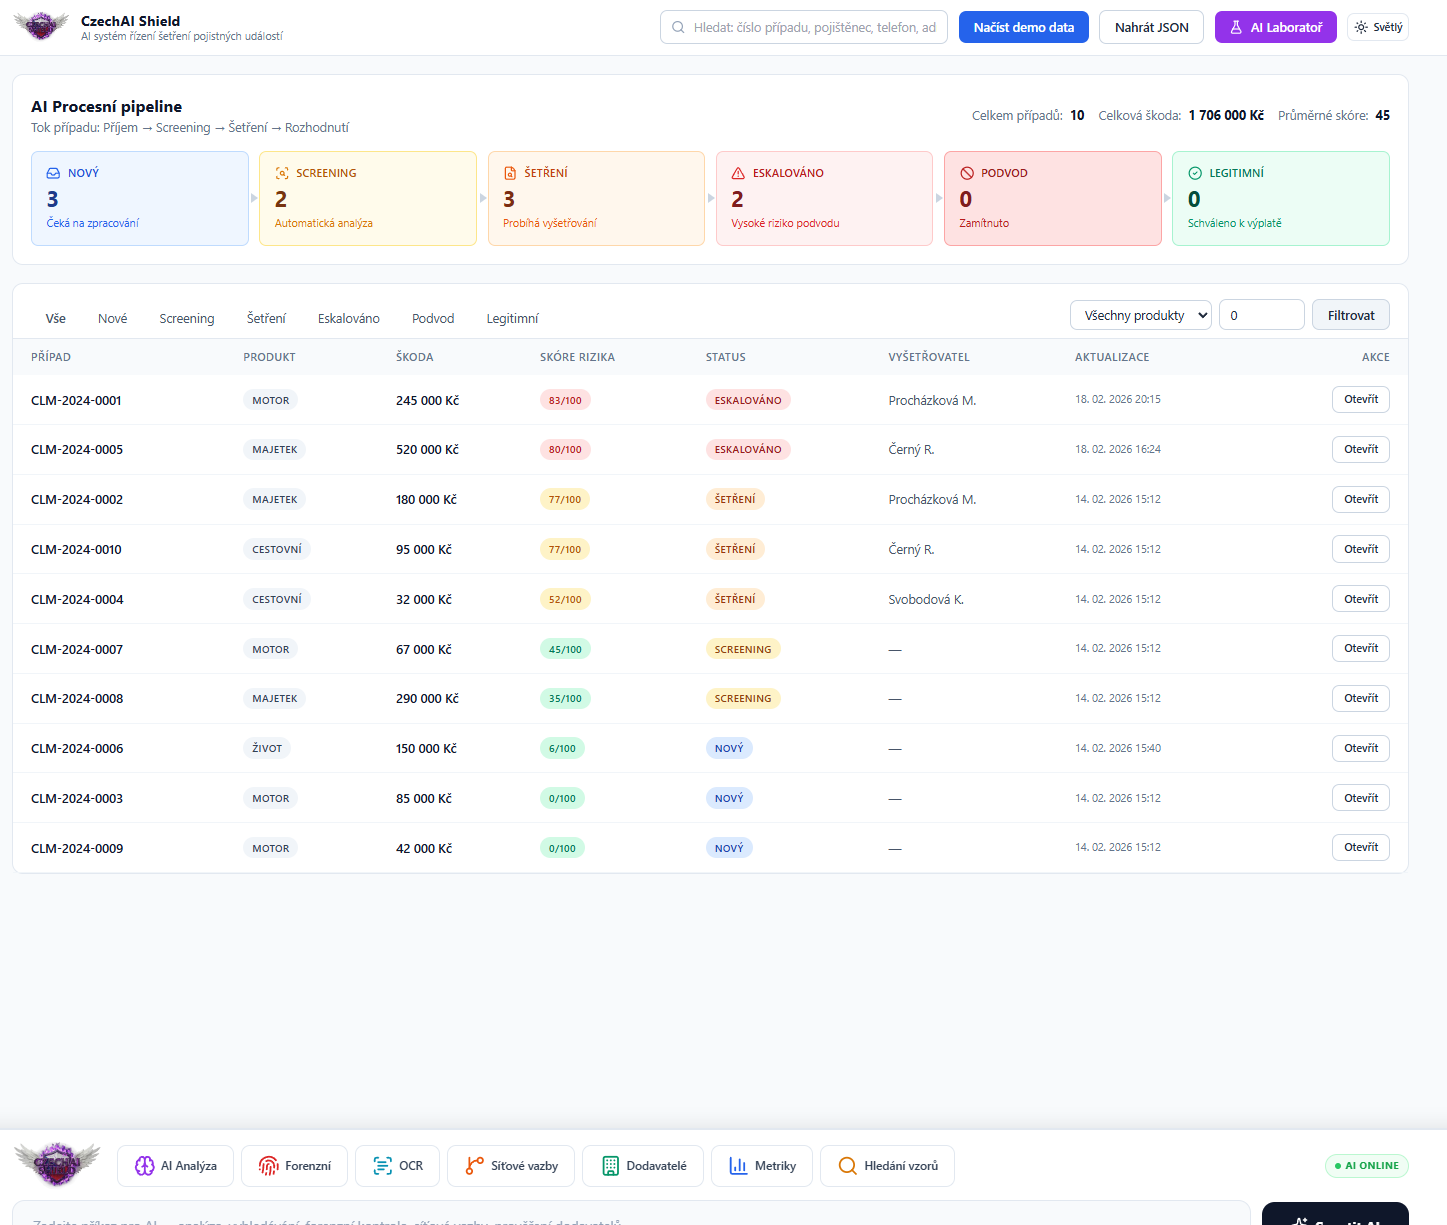Switch to the Šetření tab
The image size is (1447, 1225).
[x=266, y=318]
